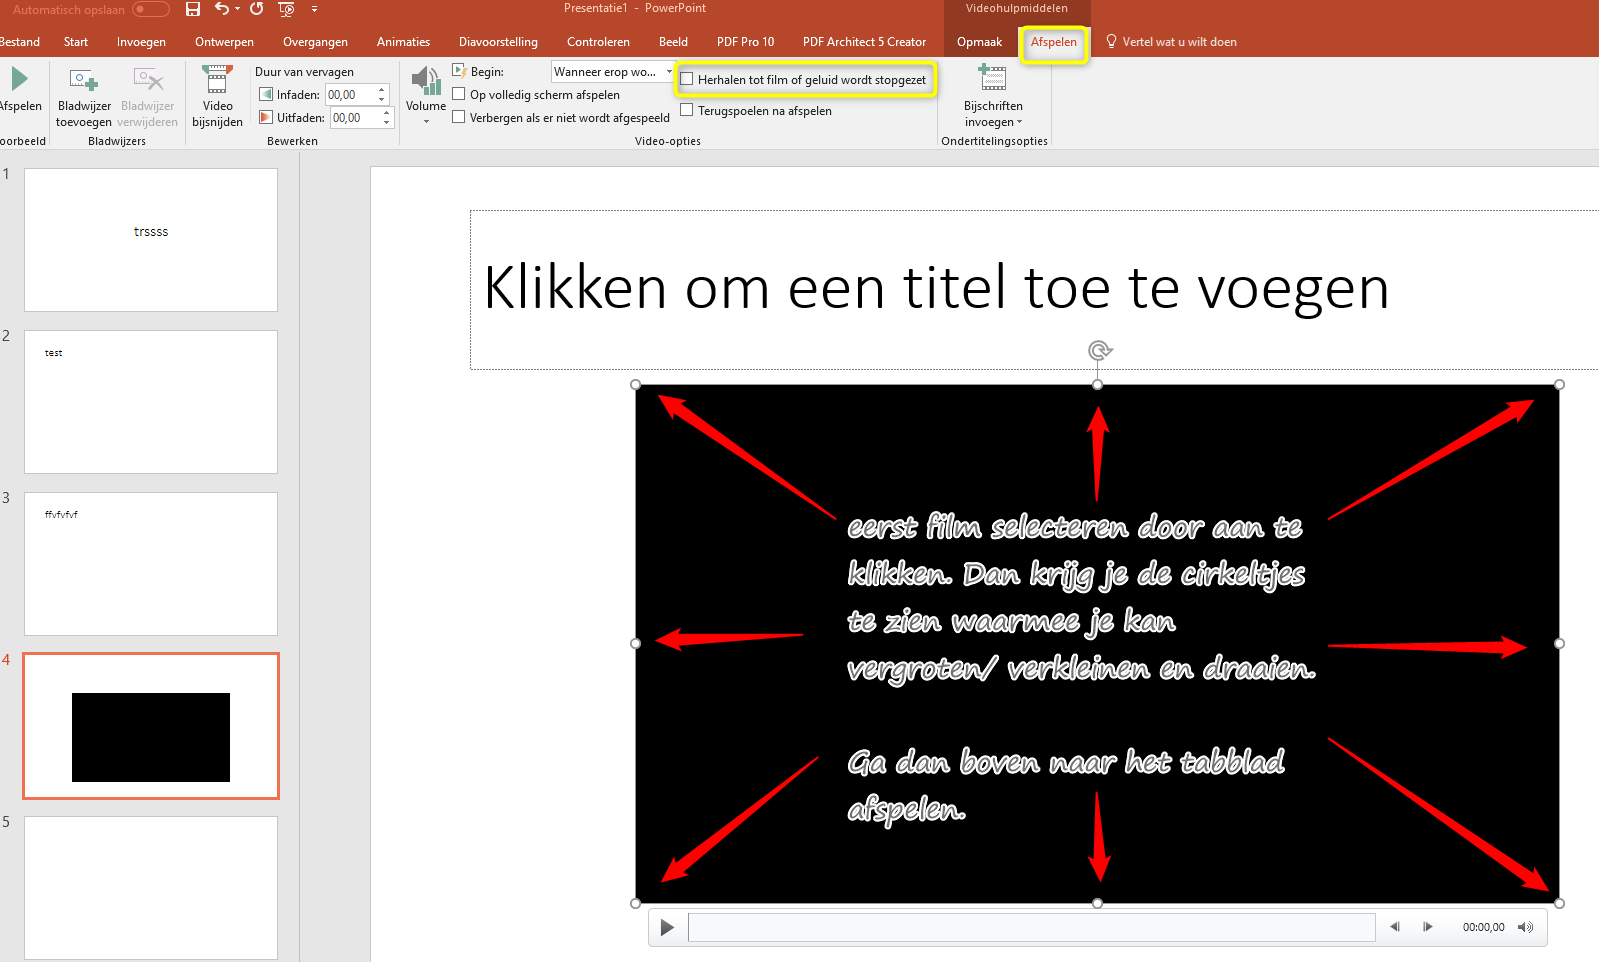Click Bijschriften invoegen icon

(x=992, y=78)
